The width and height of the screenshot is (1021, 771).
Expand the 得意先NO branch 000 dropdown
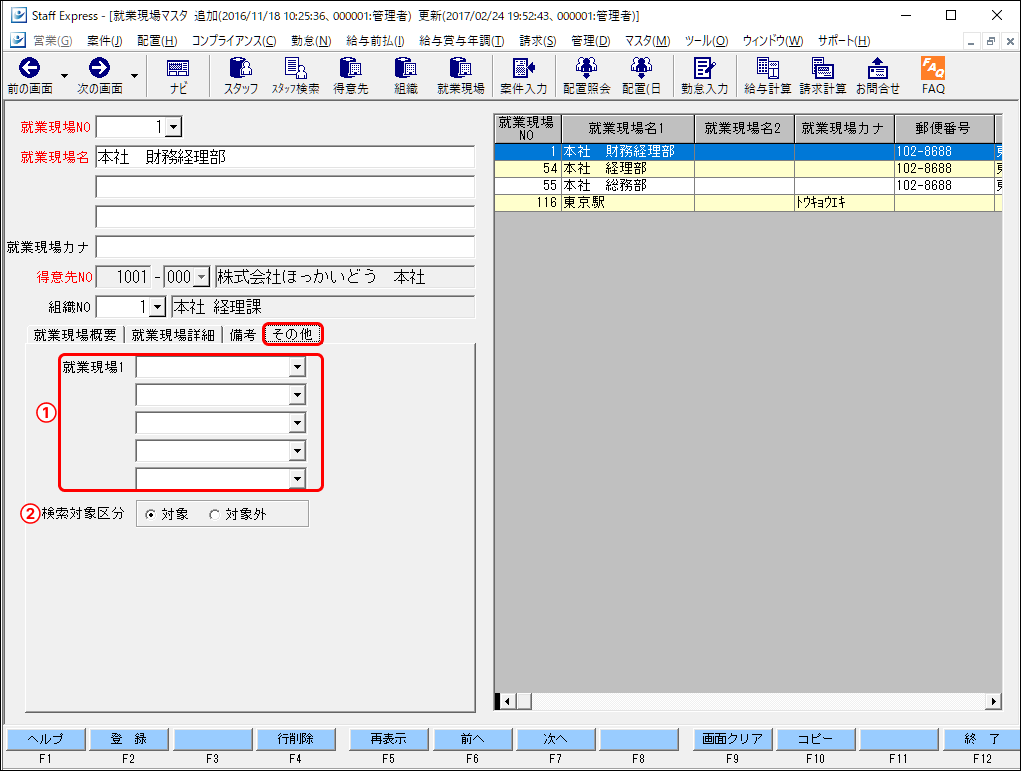click(202, 277)
